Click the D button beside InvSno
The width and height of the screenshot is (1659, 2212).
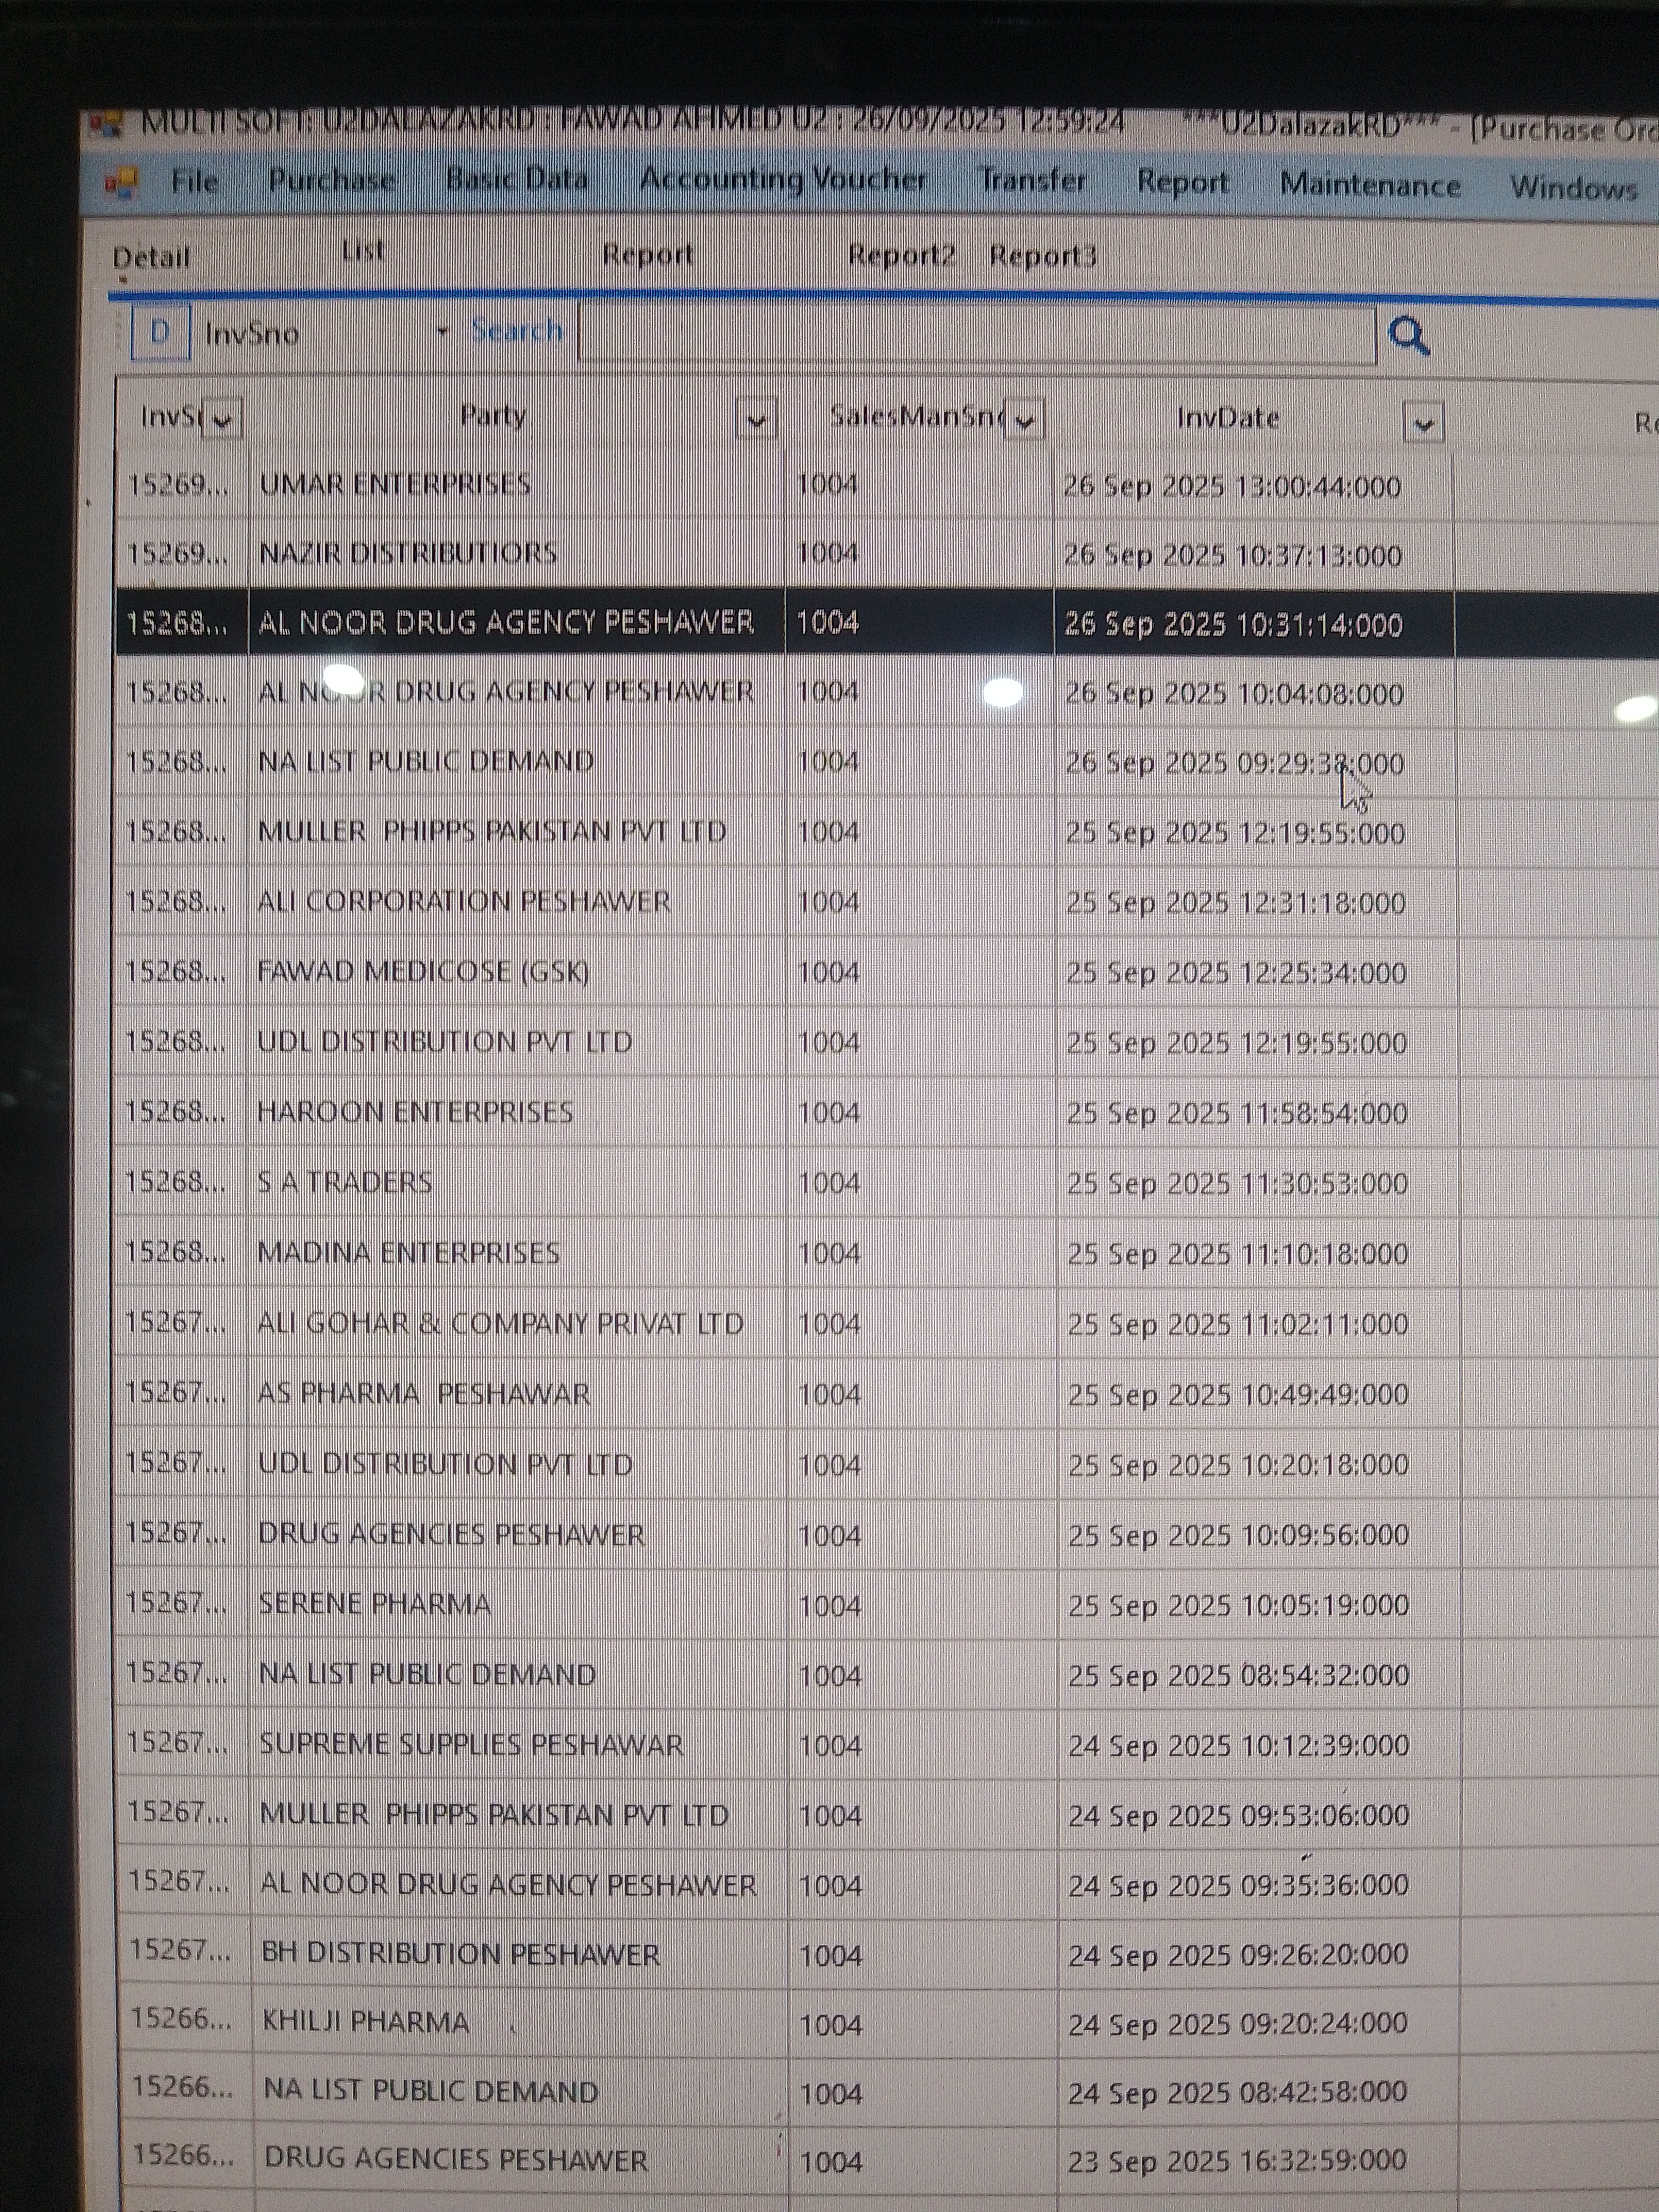[x=160, y=333]
